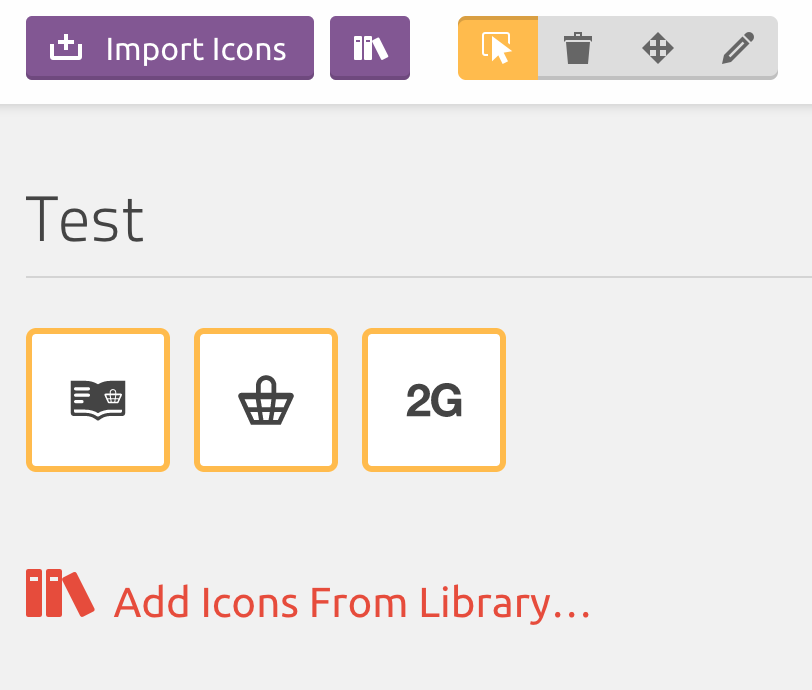Click the Library… word in red link
This screenshot has height=690, width=812.
coord(504,602)
